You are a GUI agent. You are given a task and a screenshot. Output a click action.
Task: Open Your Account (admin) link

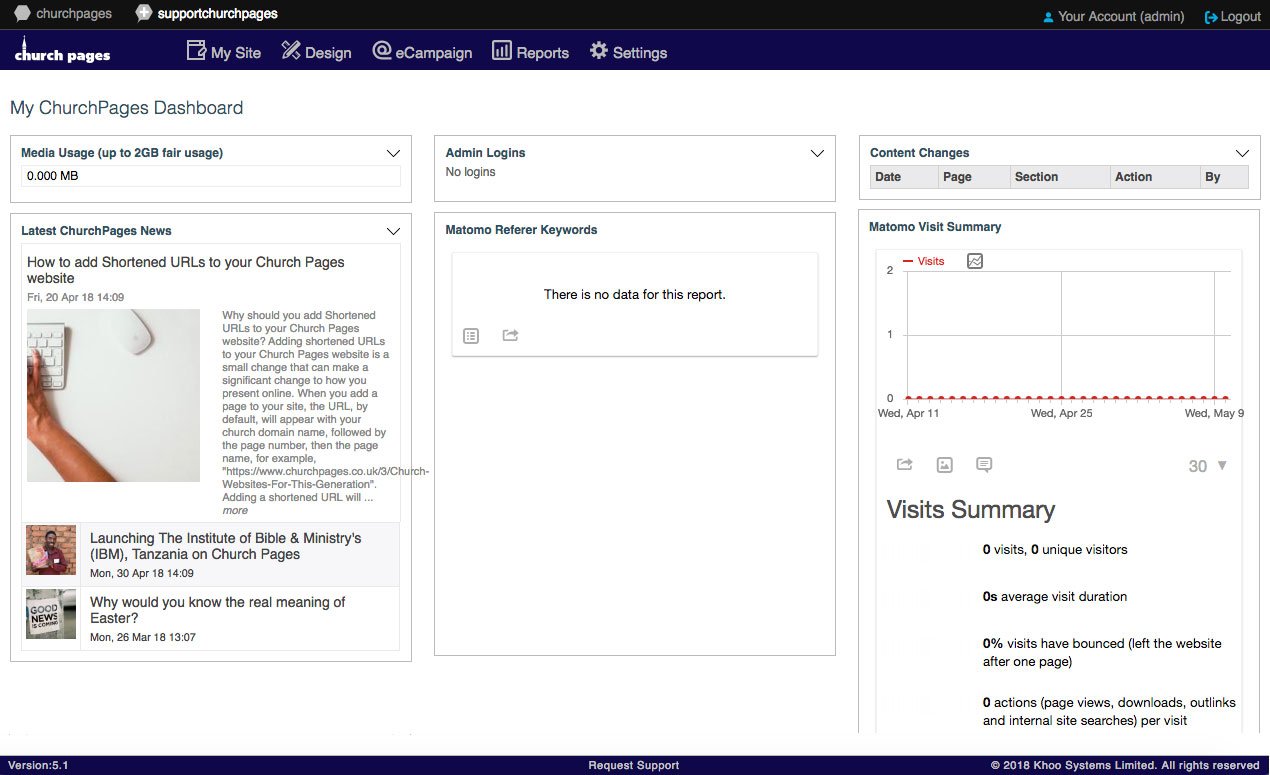pyautogui.click(x=1113, y=17)
